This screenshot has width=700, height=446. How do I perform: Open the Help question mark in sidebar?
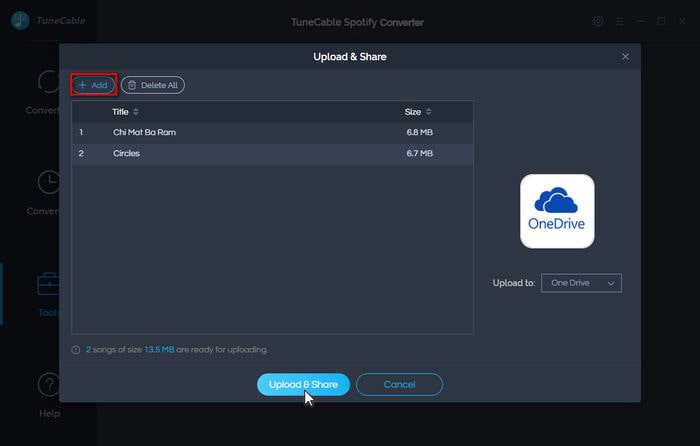49,384
